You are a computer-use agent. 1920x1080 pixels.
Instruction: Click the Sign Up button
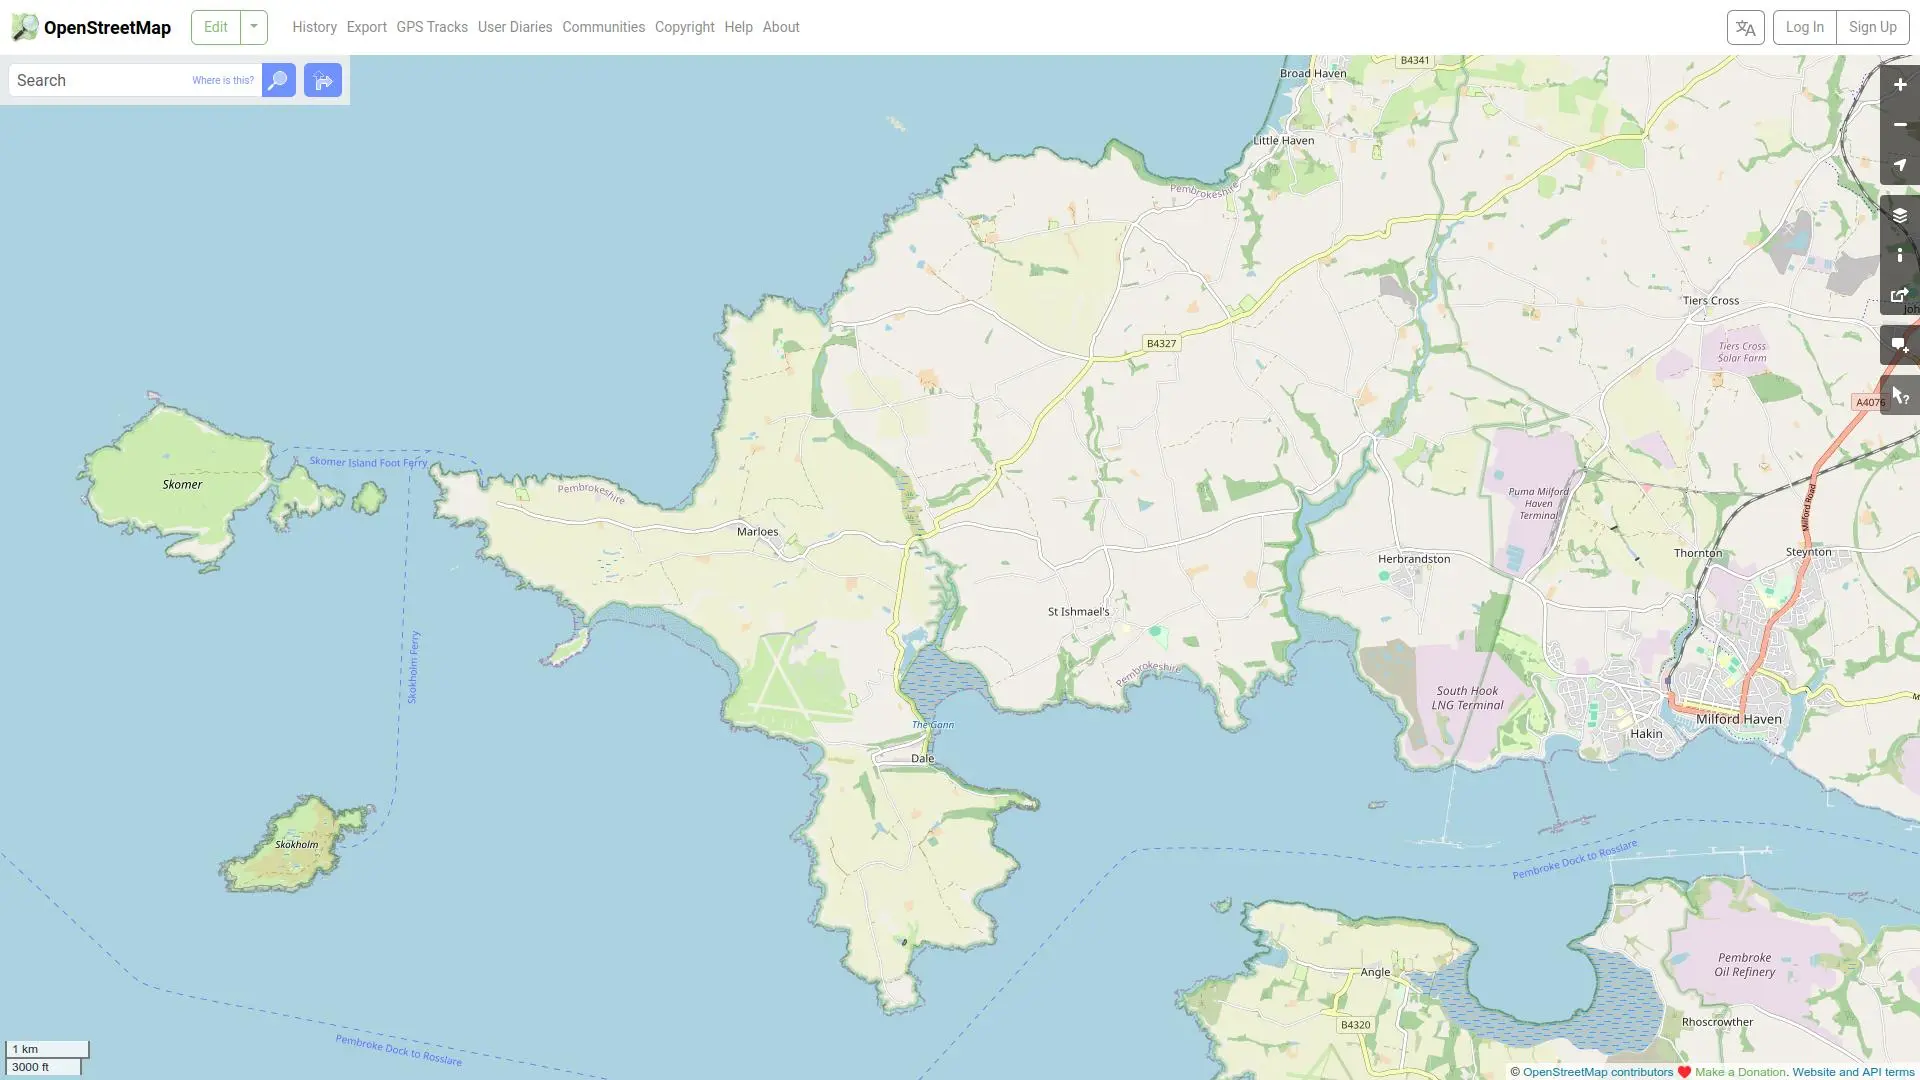coord(1872,27)
